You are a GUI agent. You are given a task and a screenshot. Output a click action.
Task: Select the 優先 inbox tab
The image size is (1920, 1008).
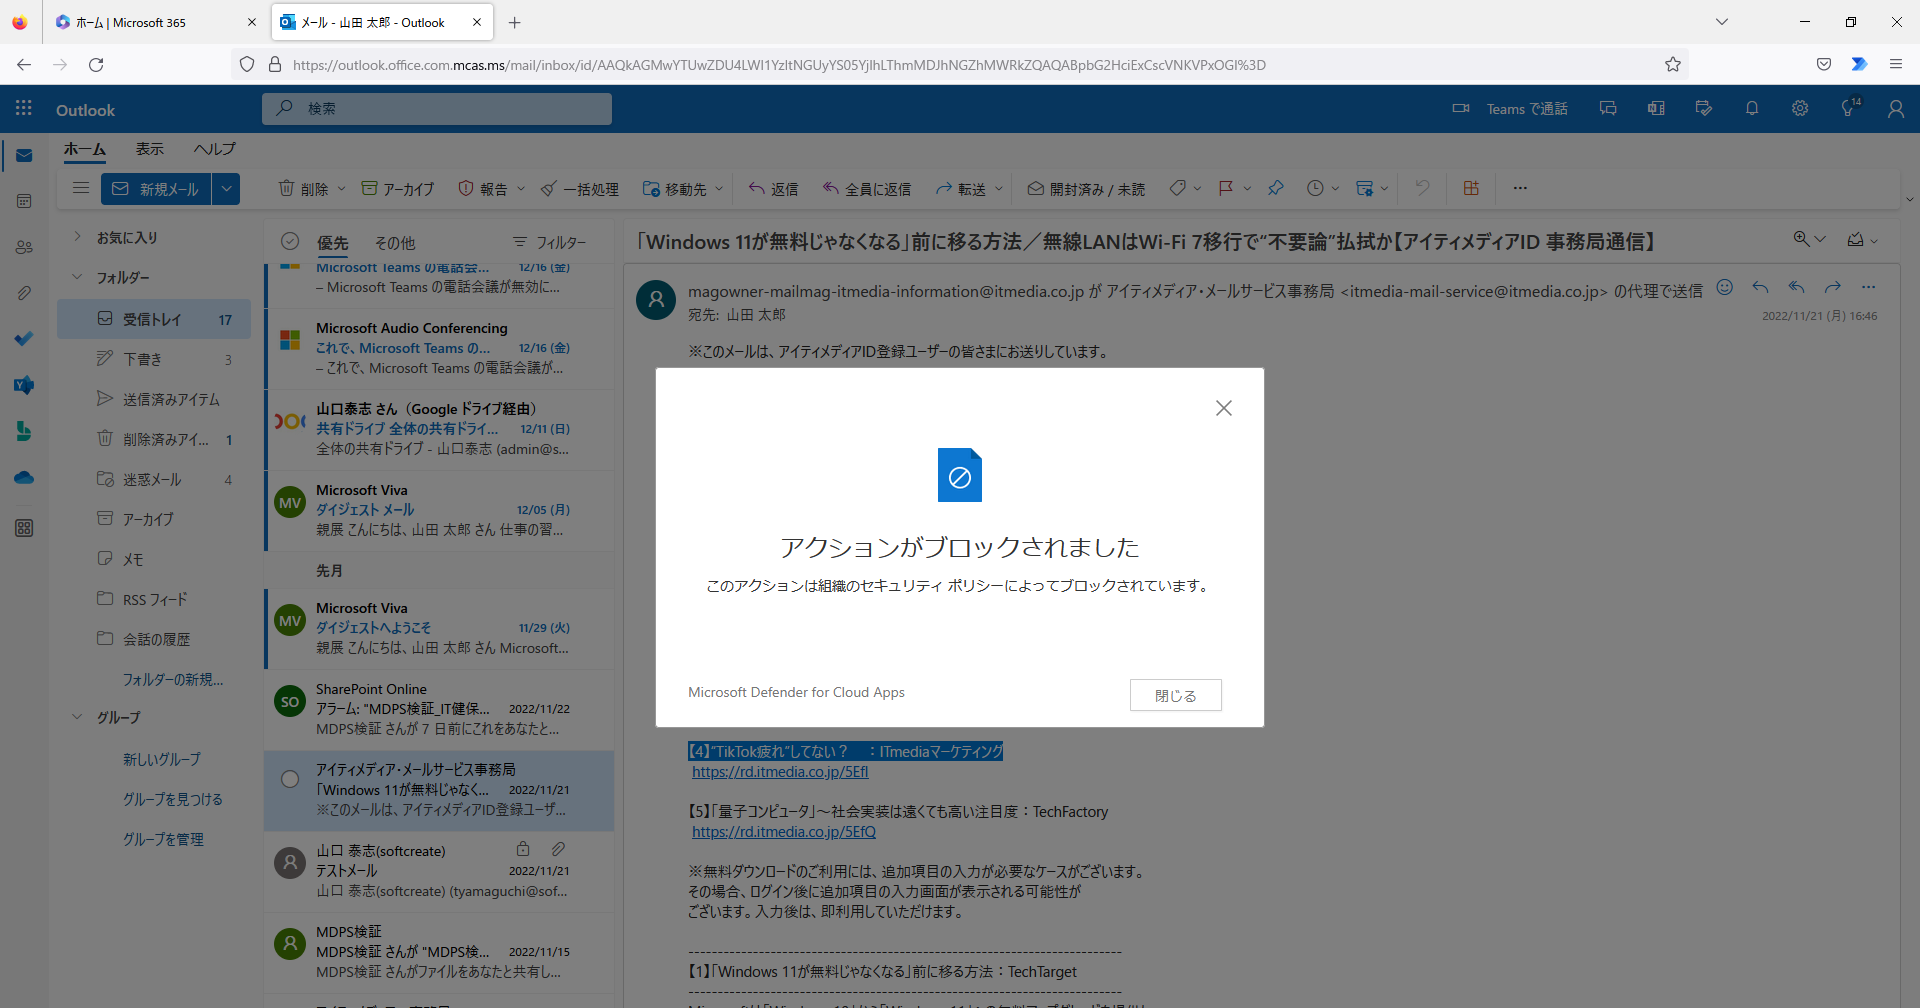(x=332, y=242)
